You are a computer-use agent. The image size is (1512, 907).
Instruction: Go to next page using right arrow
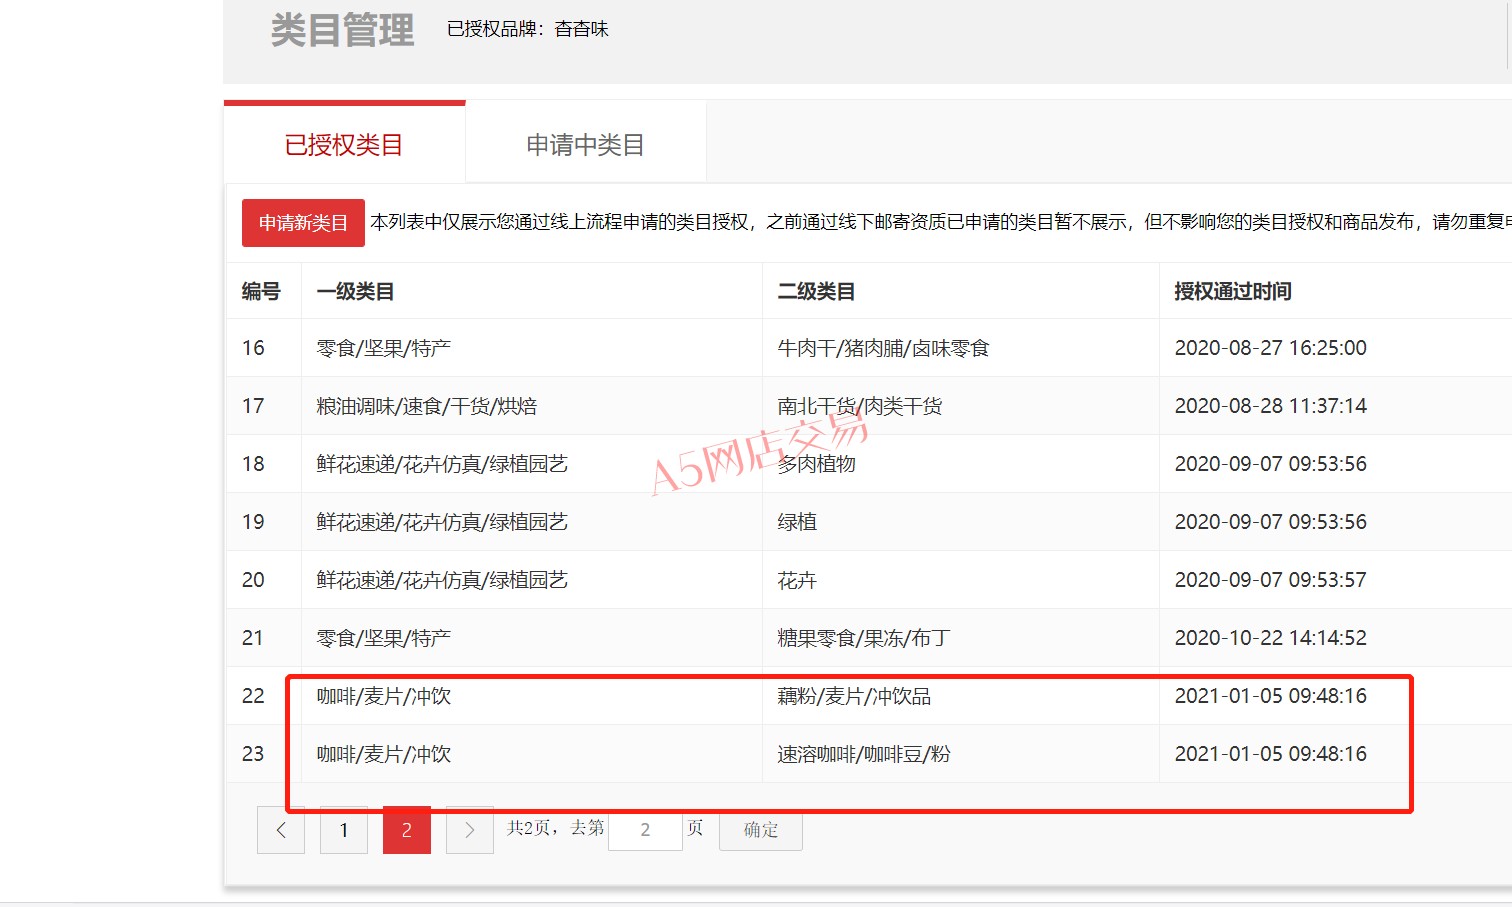(x=469, y=830)
